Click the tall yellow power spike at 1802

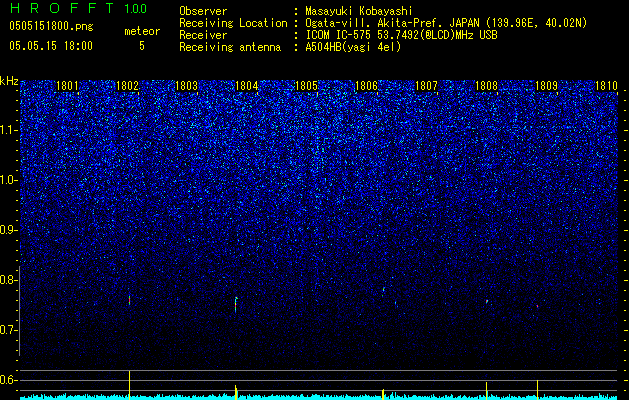pyautogui.click(x=129, y=385)
